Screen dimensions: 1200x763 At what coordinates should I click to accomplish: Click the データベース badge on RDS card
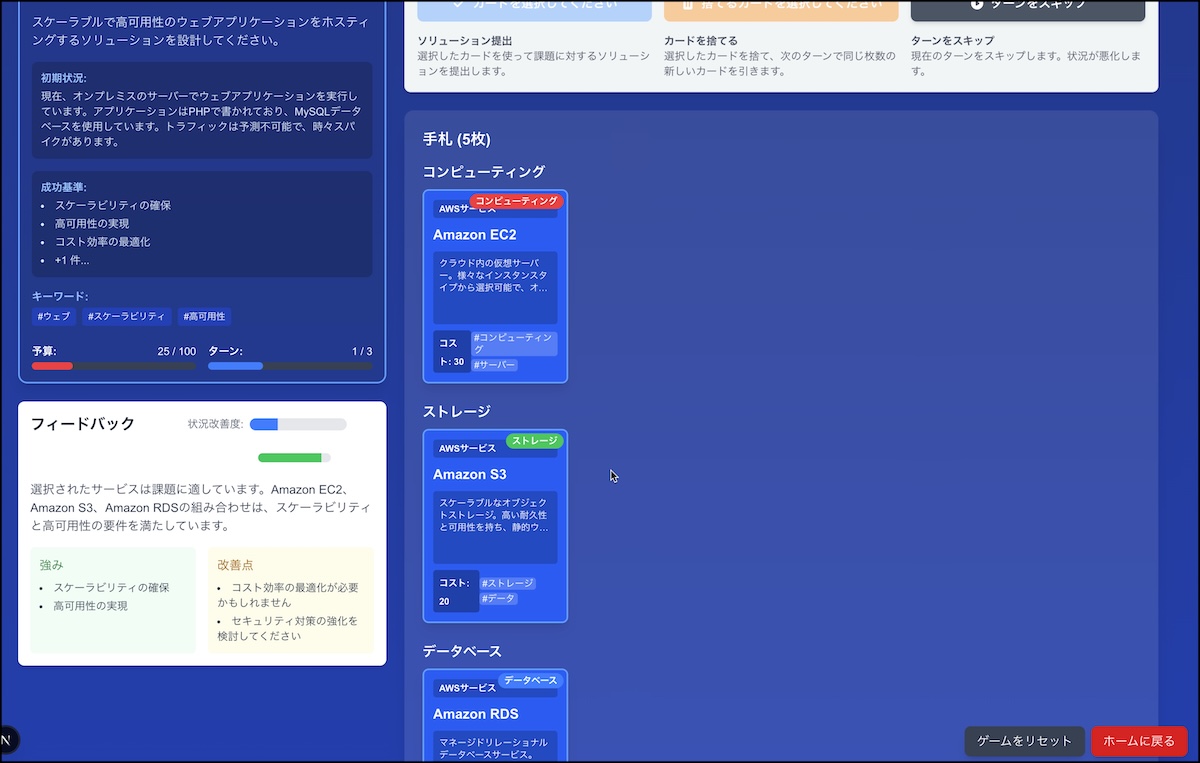click(x=531, y=680)
